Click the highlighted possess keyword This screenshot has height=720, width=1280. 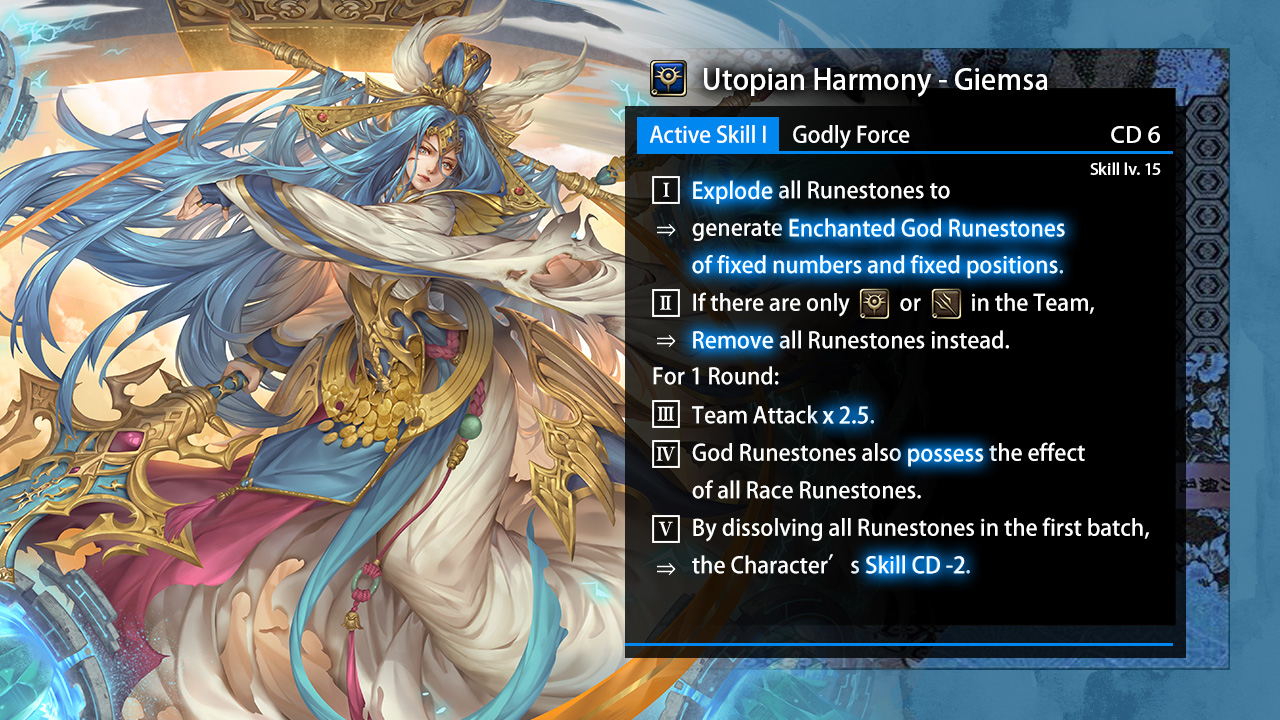(x=945, y=453)
